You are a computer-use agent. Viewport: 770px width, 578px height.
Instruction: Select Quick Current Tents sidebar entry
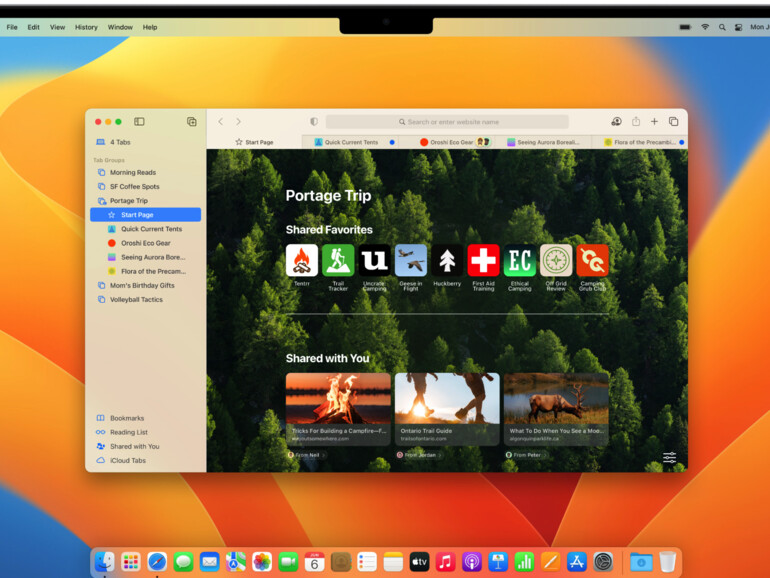145,229
